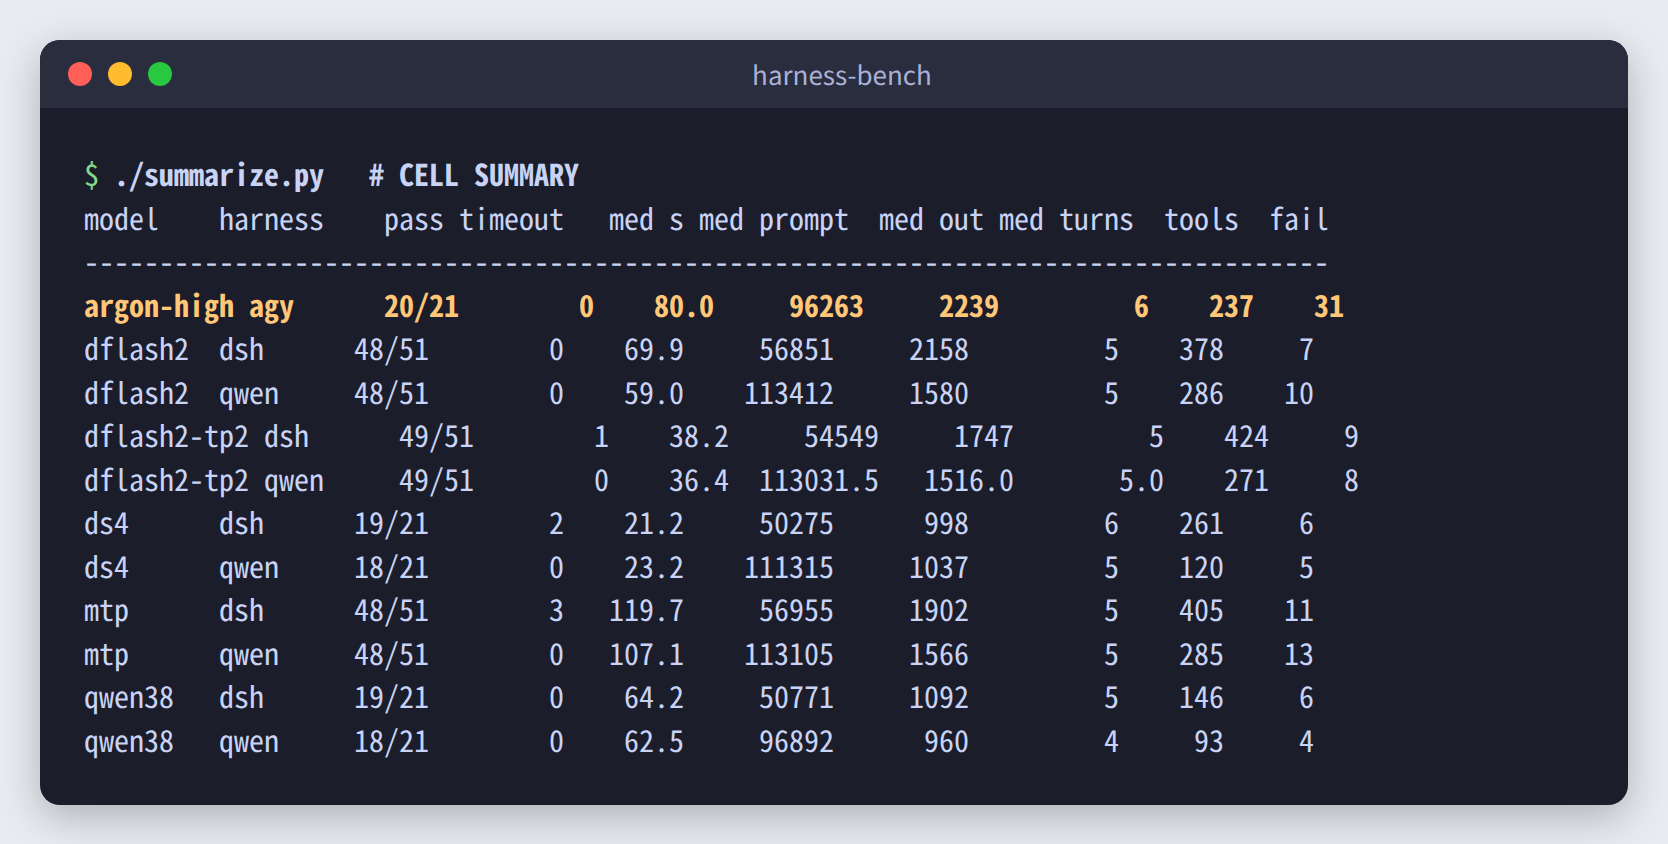Image resolution: width=1668 pixels, height=844 pixels.
Task: Select the median seconds value 23.2
Action: 654,568
